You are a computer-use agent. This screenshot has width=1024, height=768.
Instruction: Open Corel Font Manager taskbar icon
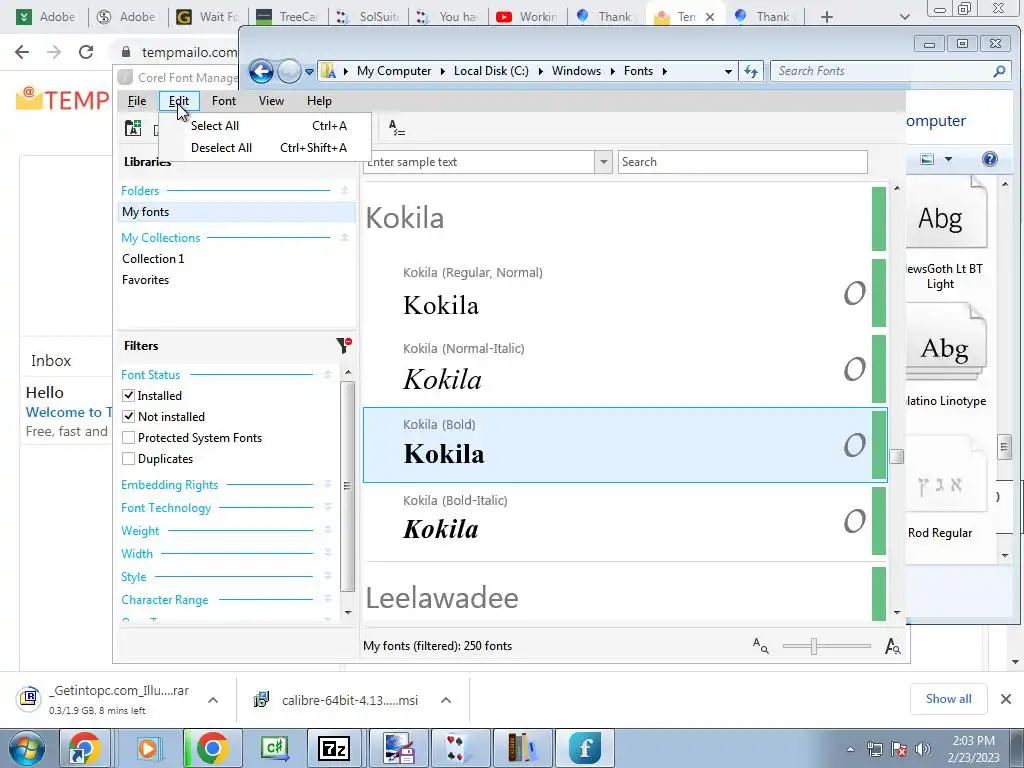coord(584,748)
